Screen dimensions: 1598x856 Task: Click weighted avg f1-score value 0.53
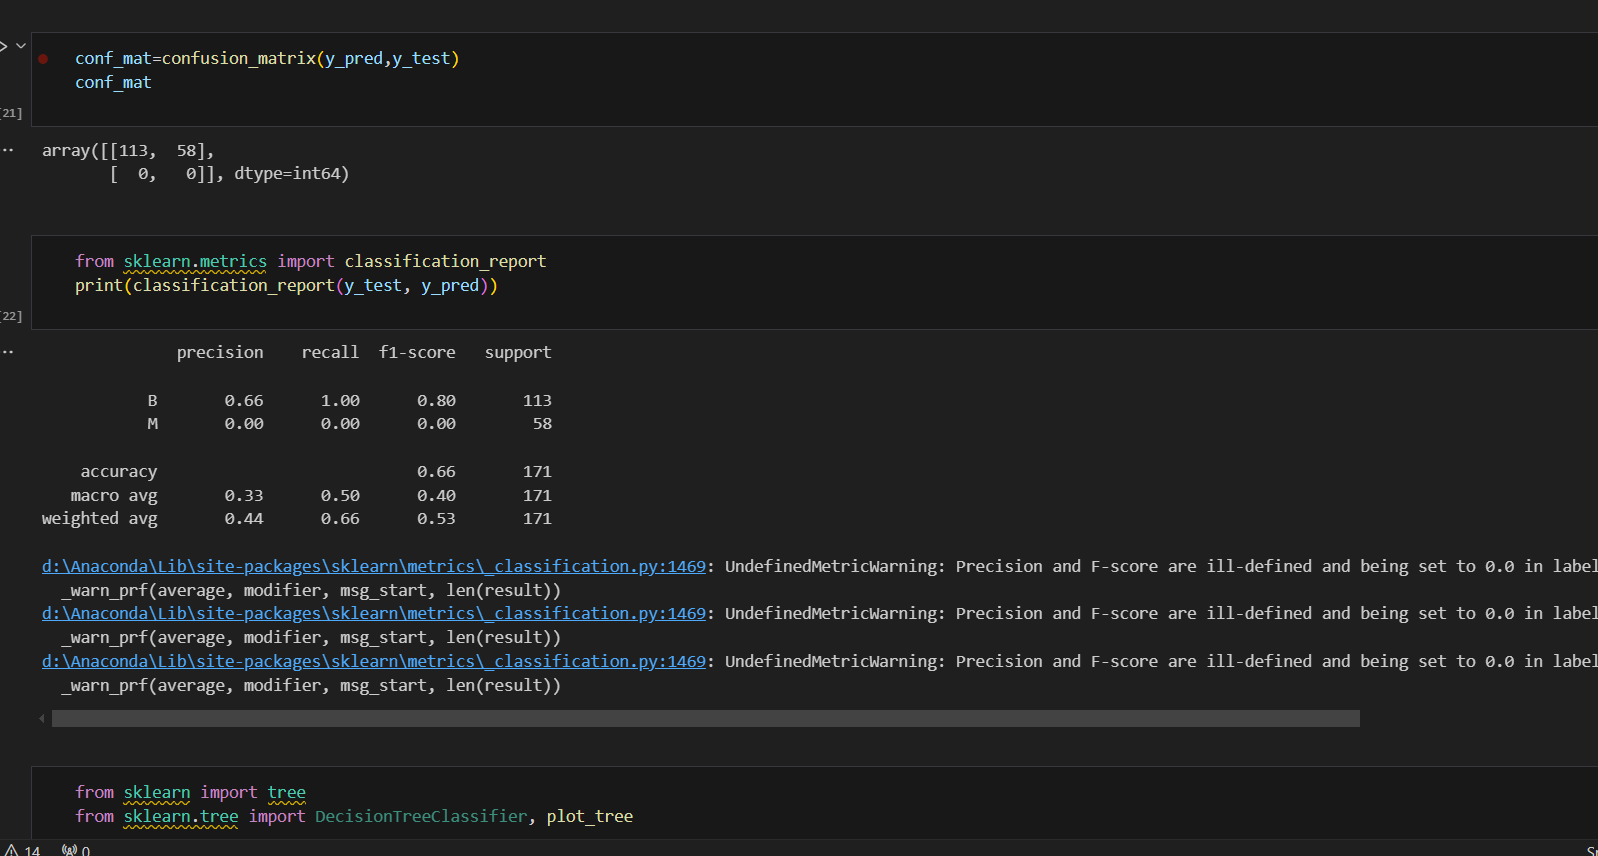coord(436,519)
